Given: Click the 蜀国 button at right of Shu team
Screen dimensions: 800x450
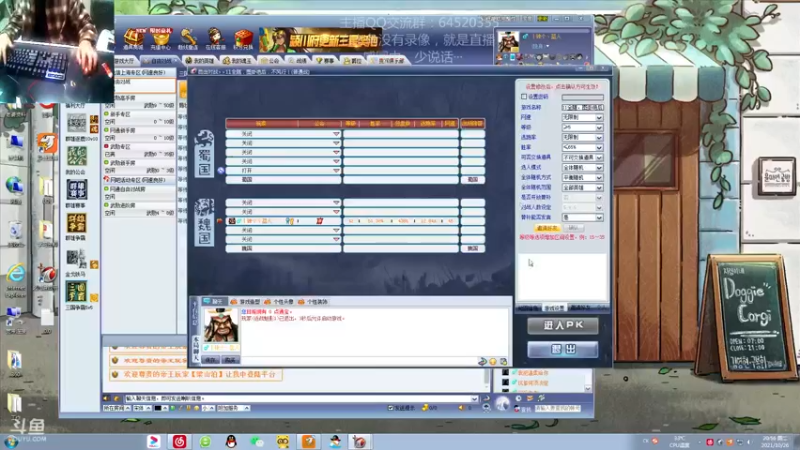Looking at the screenshot, I should pos(472,180).
